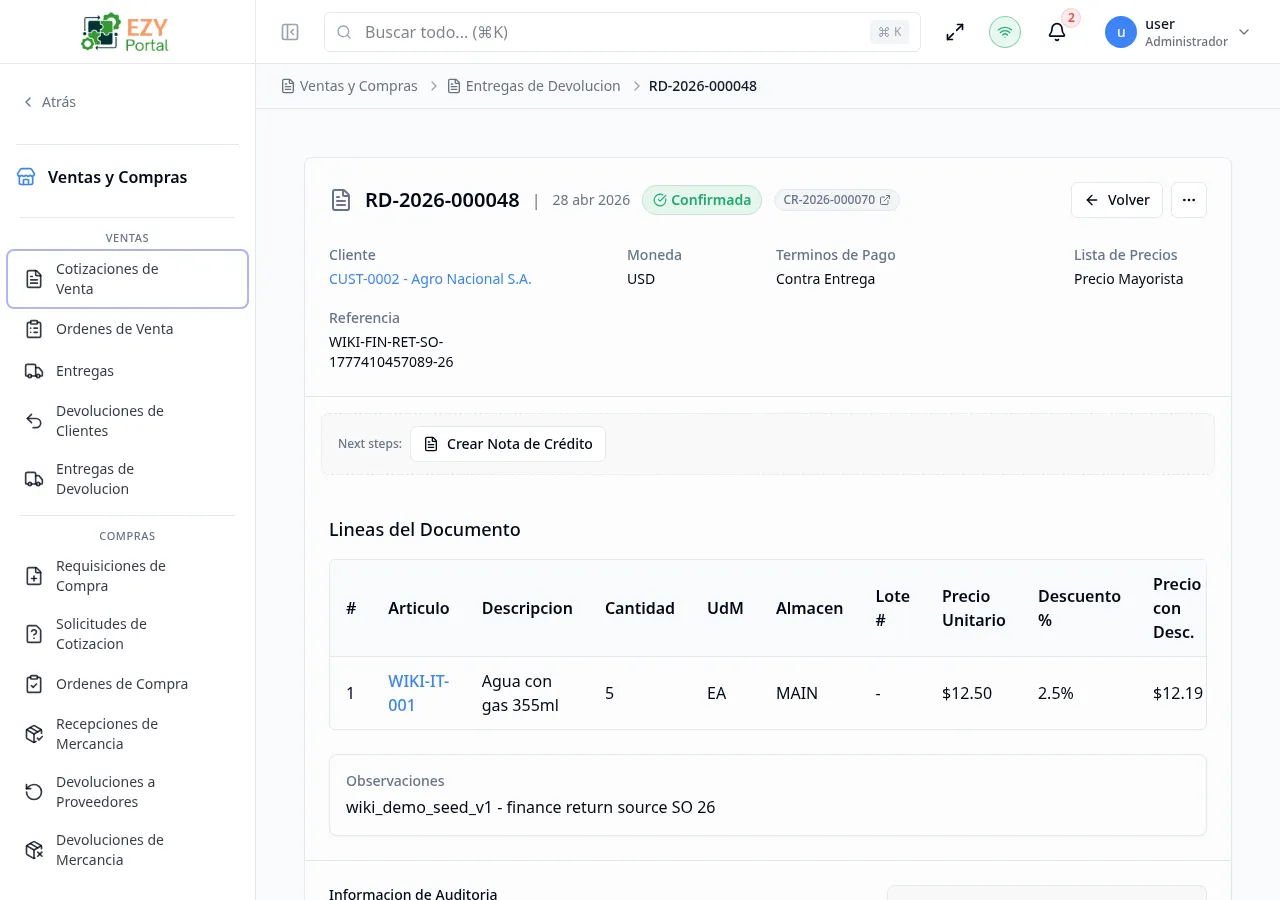Click the EZY Portal logo
This screenshot has width=1280, height=900.
pyautogui.click(x=127, y=32)
